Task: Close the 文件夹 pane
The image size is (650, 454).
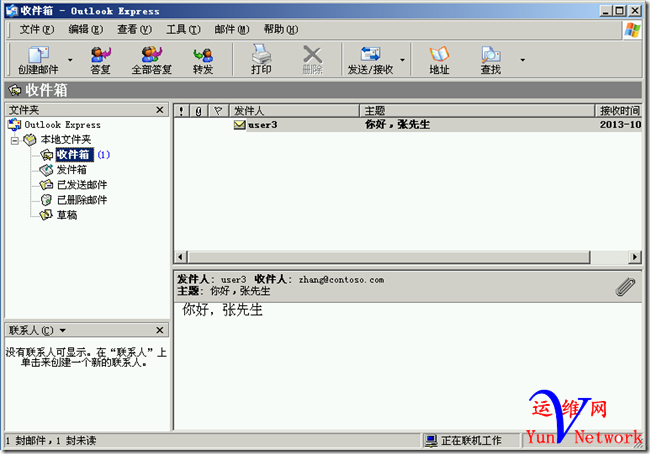Action: coord(160,109)
